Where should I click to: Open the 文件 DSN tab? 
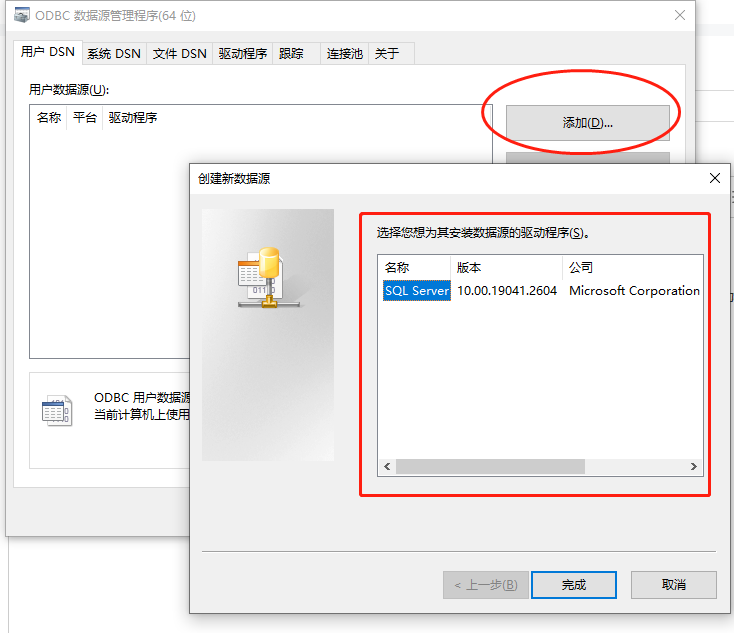click(x=179, y=53)
